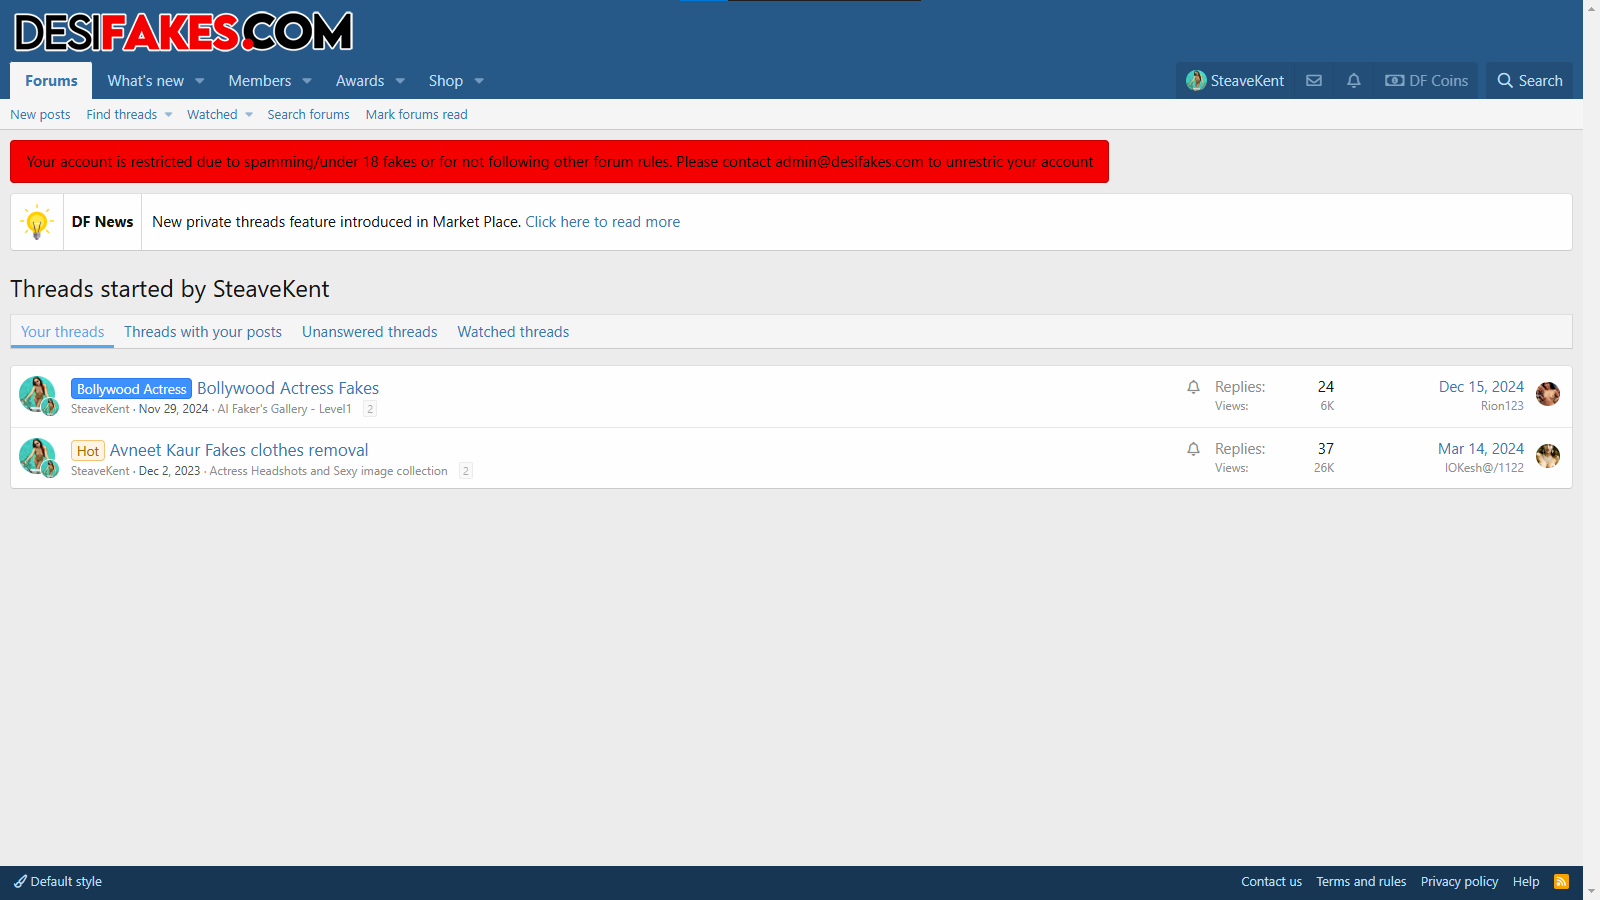Expand the Find threads dropdown arrow

[168, 115]
